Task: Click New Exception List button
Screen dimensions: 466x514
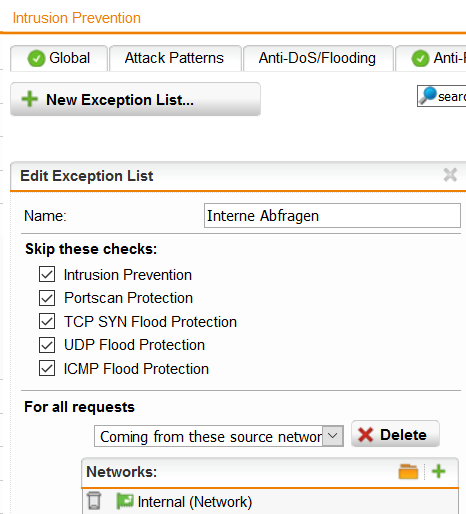Action: [135, 99]
